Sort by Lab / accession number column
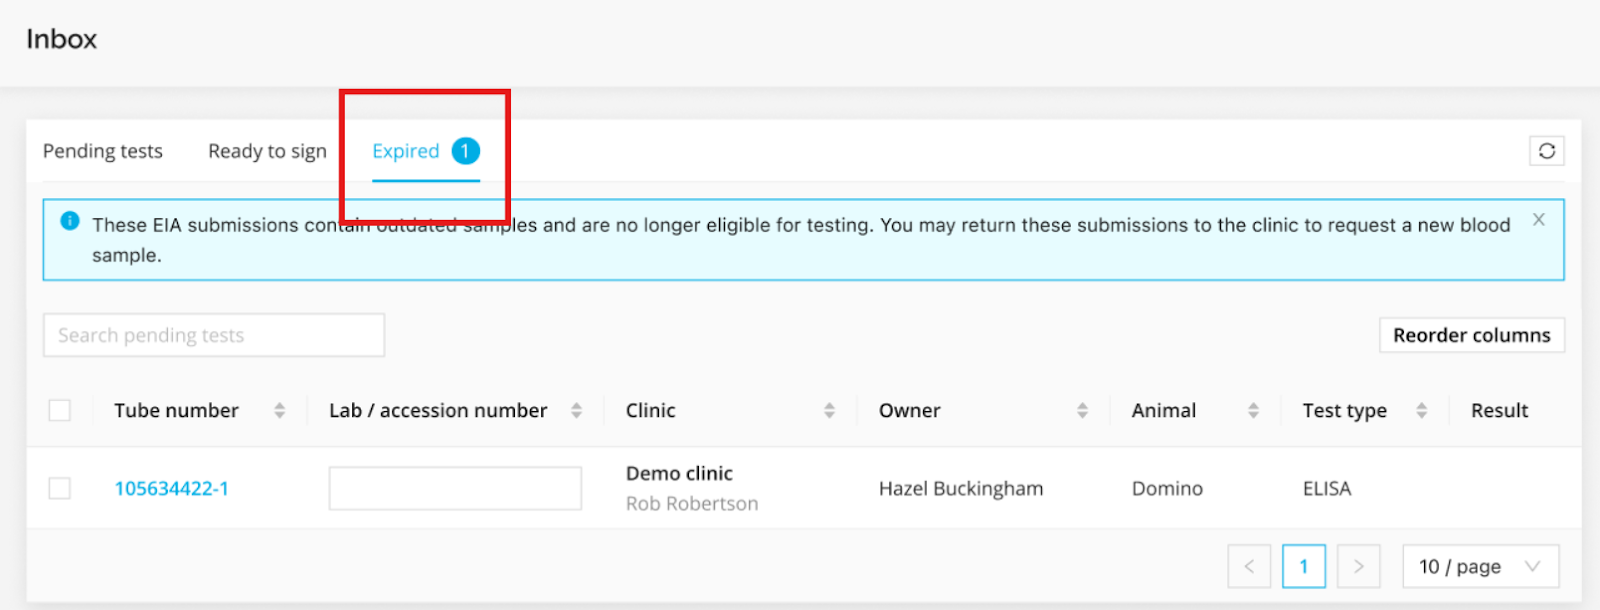The height and width of the screenshot is (610, 1600). pos(576,411)
